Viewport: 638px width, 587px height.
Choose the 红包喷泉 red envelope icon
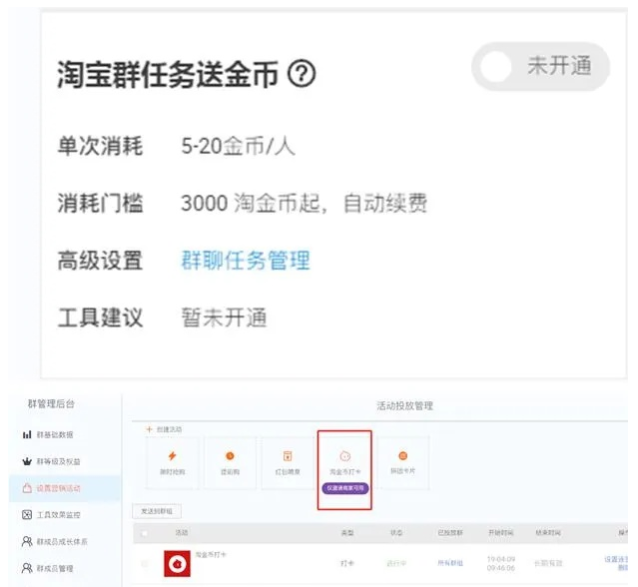pos(288,456)
